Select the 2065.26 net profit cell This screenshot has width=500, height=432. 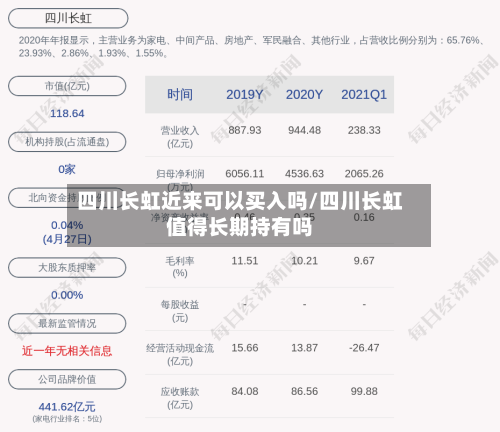(364, 174)
